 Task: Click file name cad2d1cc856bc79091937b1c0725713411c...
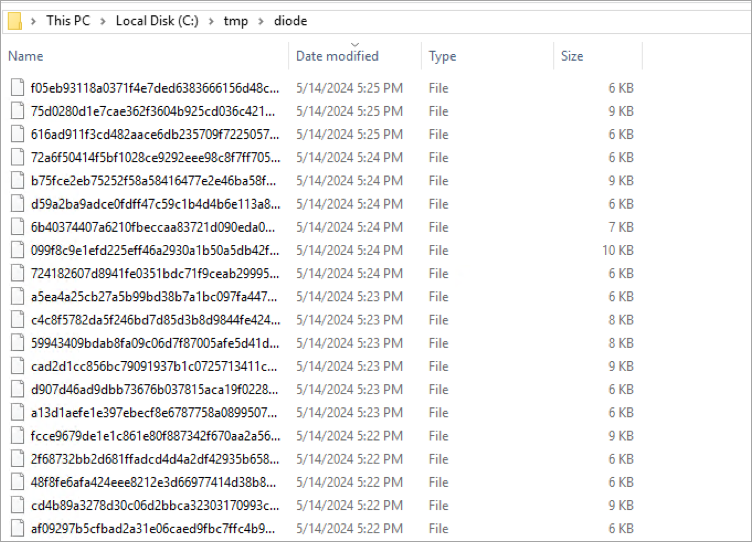(x=154, y=366)
